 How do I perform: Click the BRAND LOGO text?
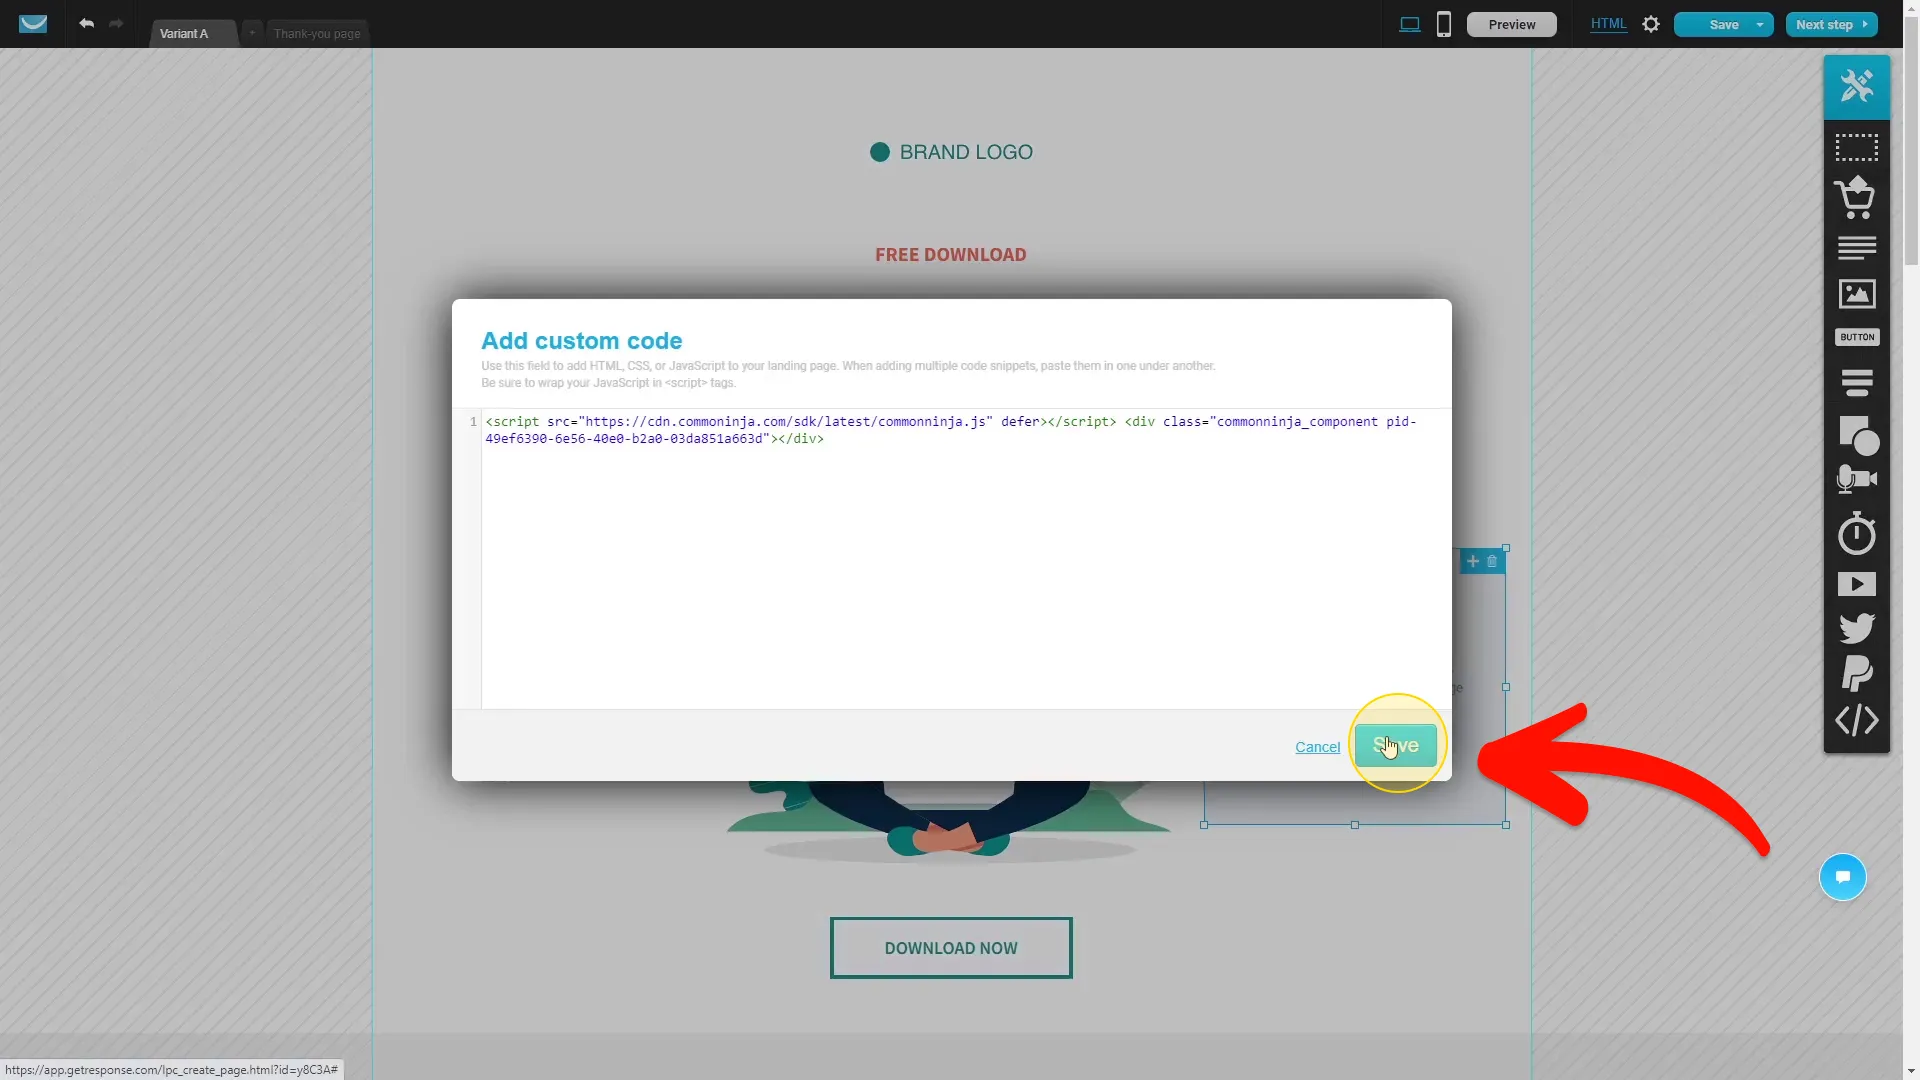coord(966,152)
